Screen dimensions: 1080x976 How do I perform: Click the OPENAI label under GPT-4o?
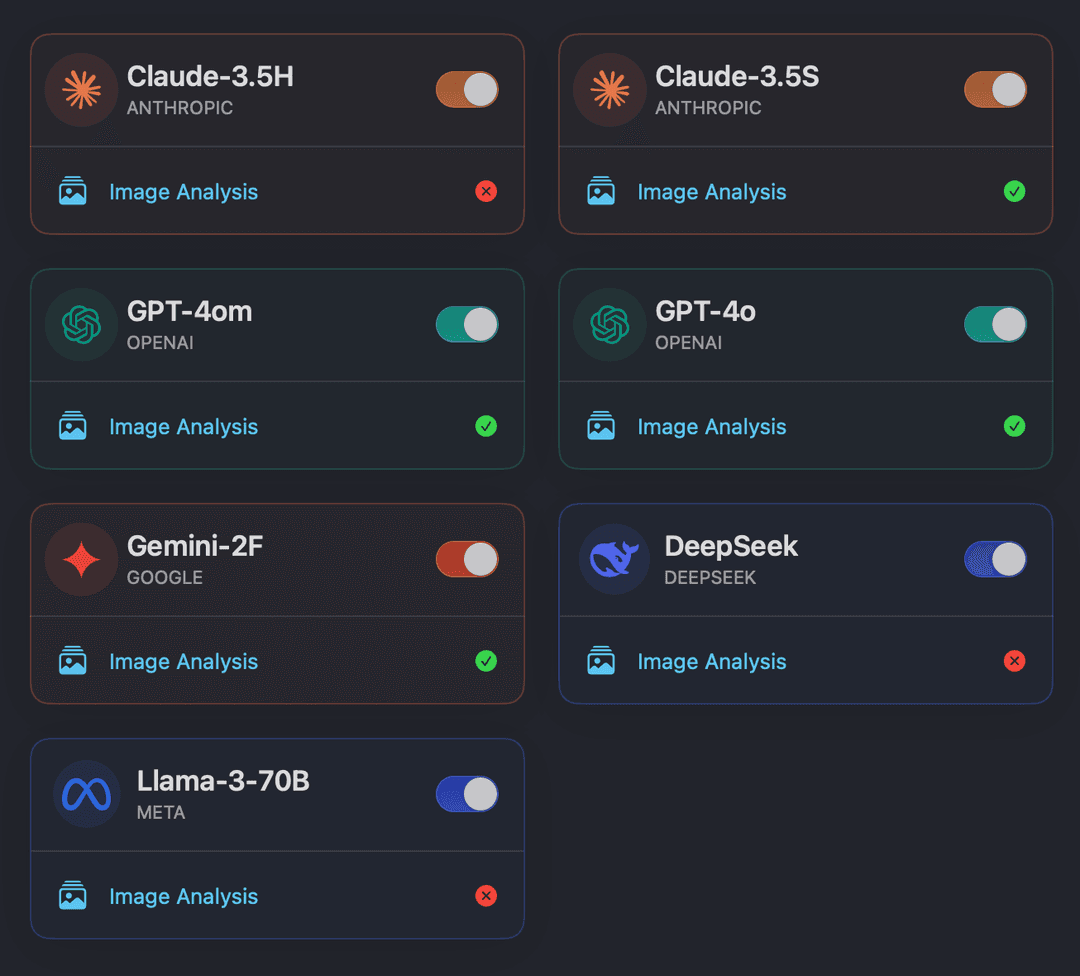click(688, 343)
